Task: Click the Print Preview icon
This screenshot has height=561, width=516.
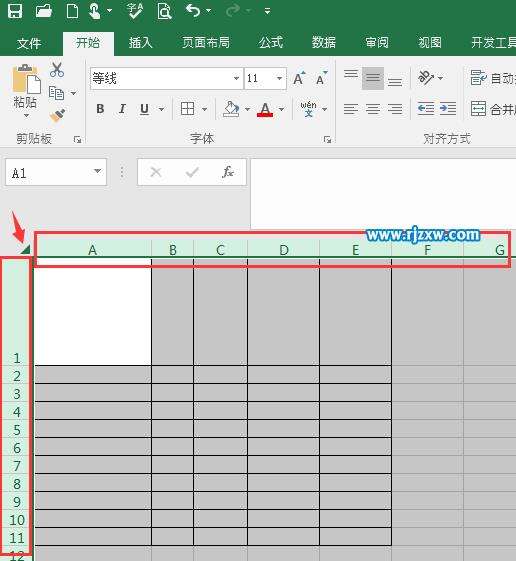Action: [164, 11]
